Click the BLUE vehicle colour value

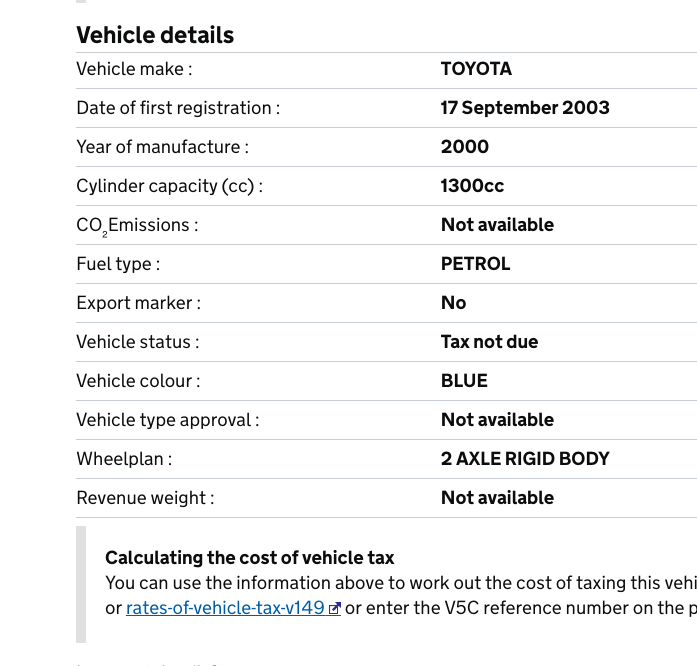pyautogui.click(x=464, y=381)
